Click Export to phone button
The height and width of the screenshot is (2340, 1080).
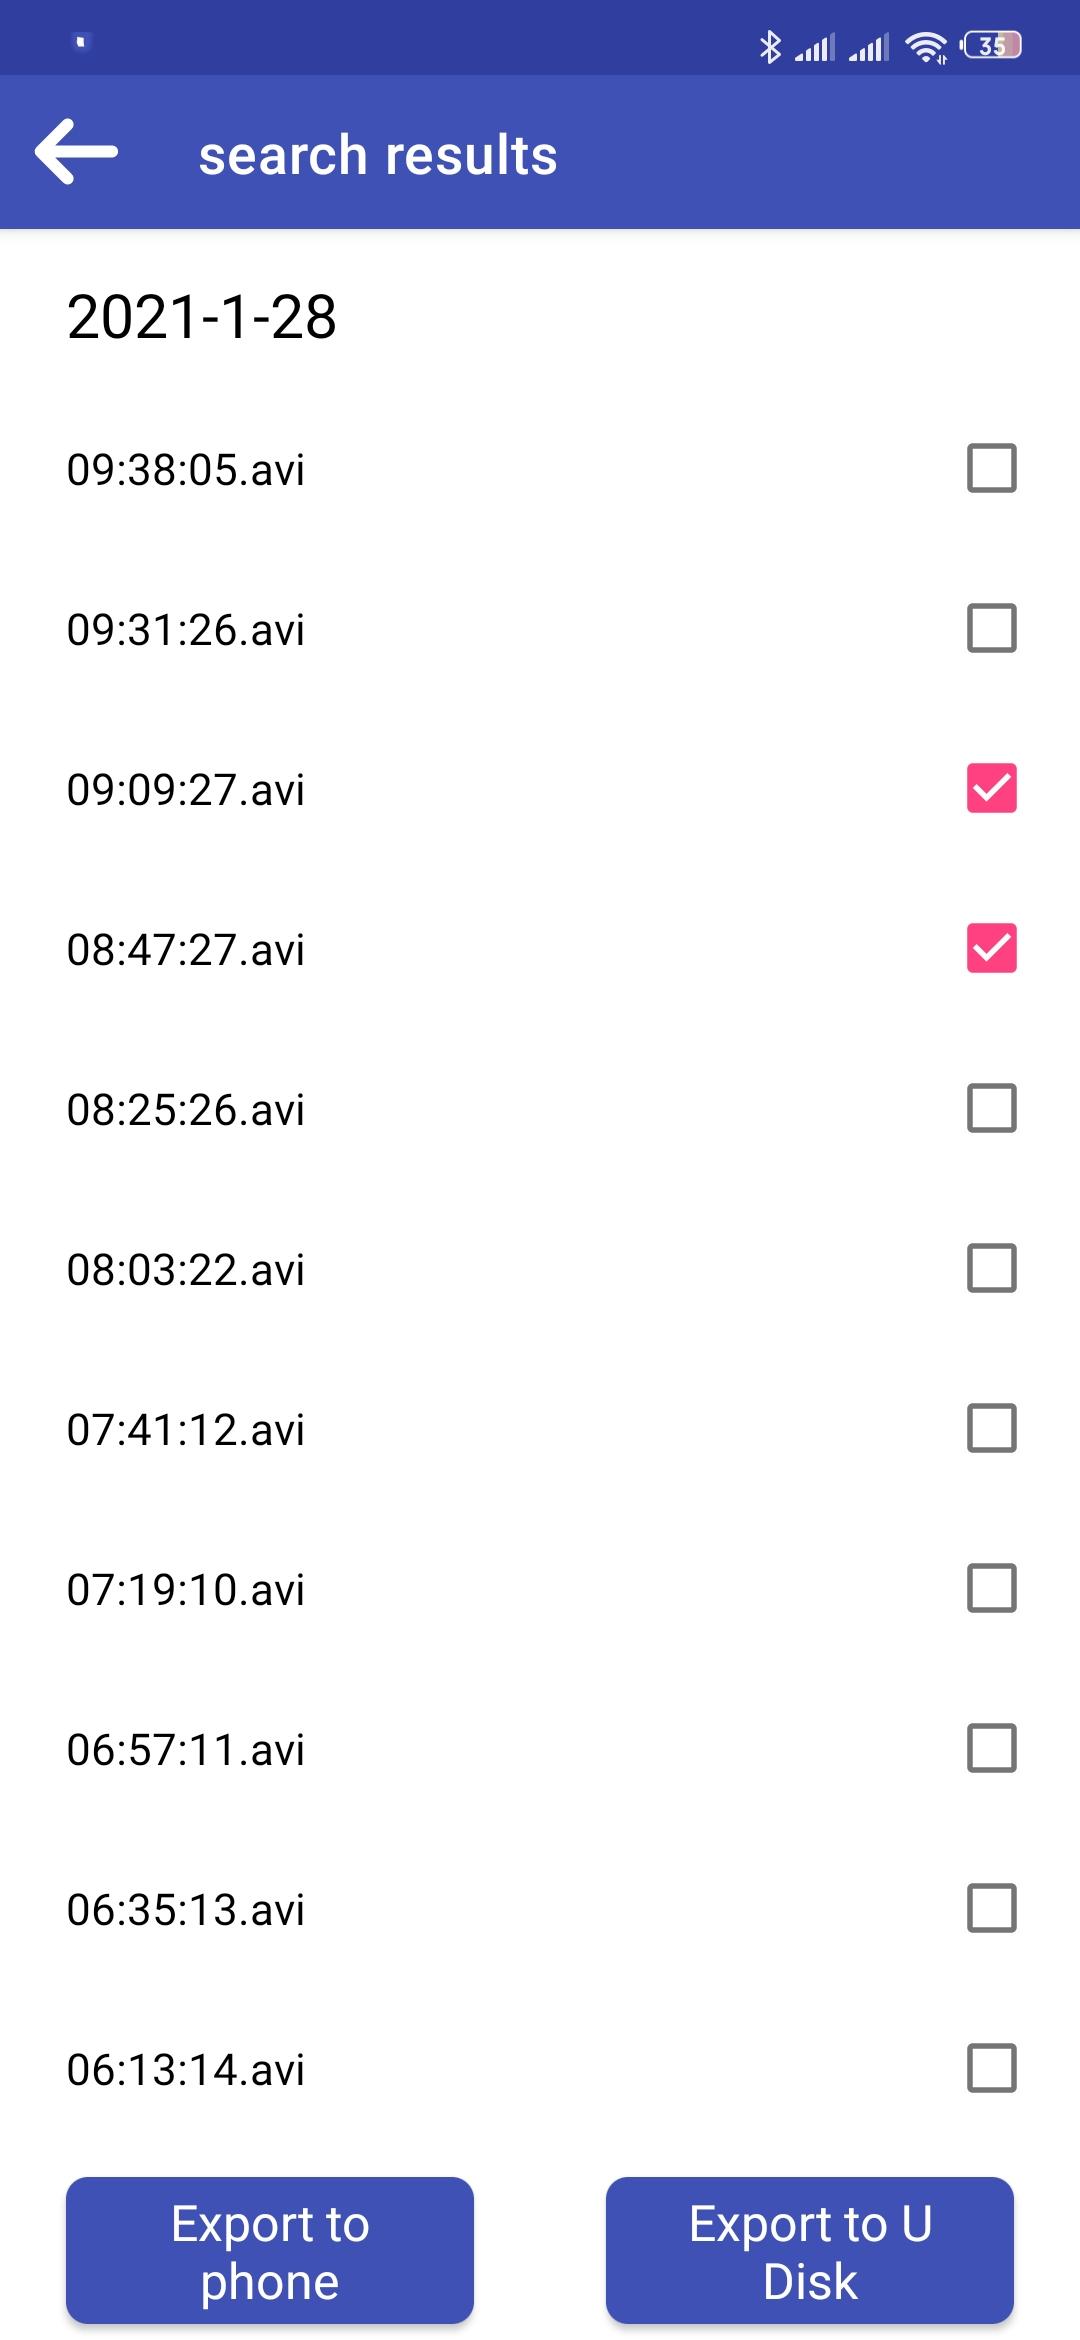[270, 2250]
